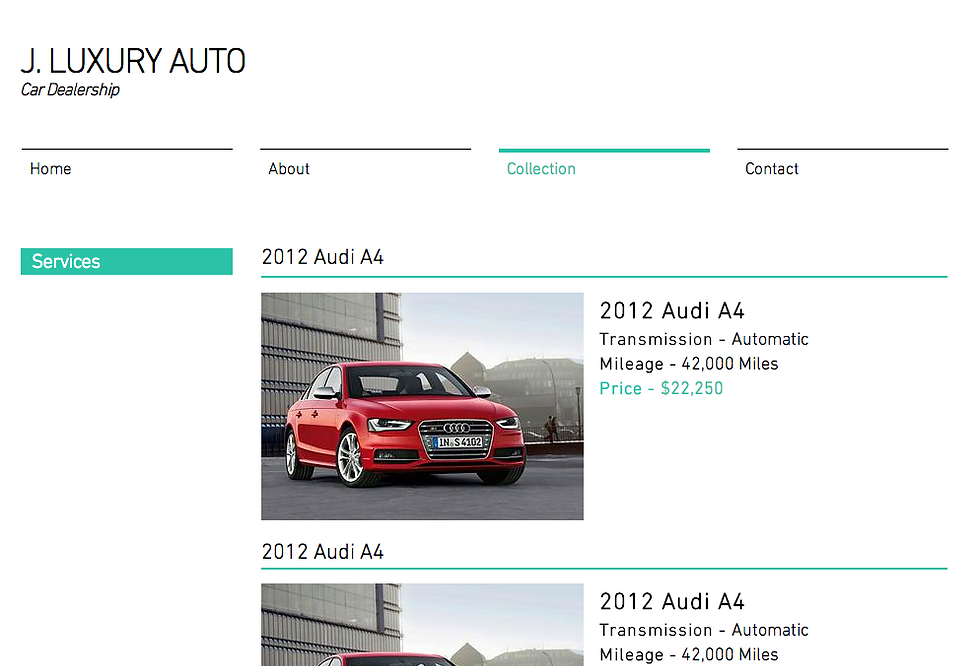Viewport: 980px width, 666px height.
Task: Click the second listing's large '2012 Audi A4' title
Action: point(672,601)
